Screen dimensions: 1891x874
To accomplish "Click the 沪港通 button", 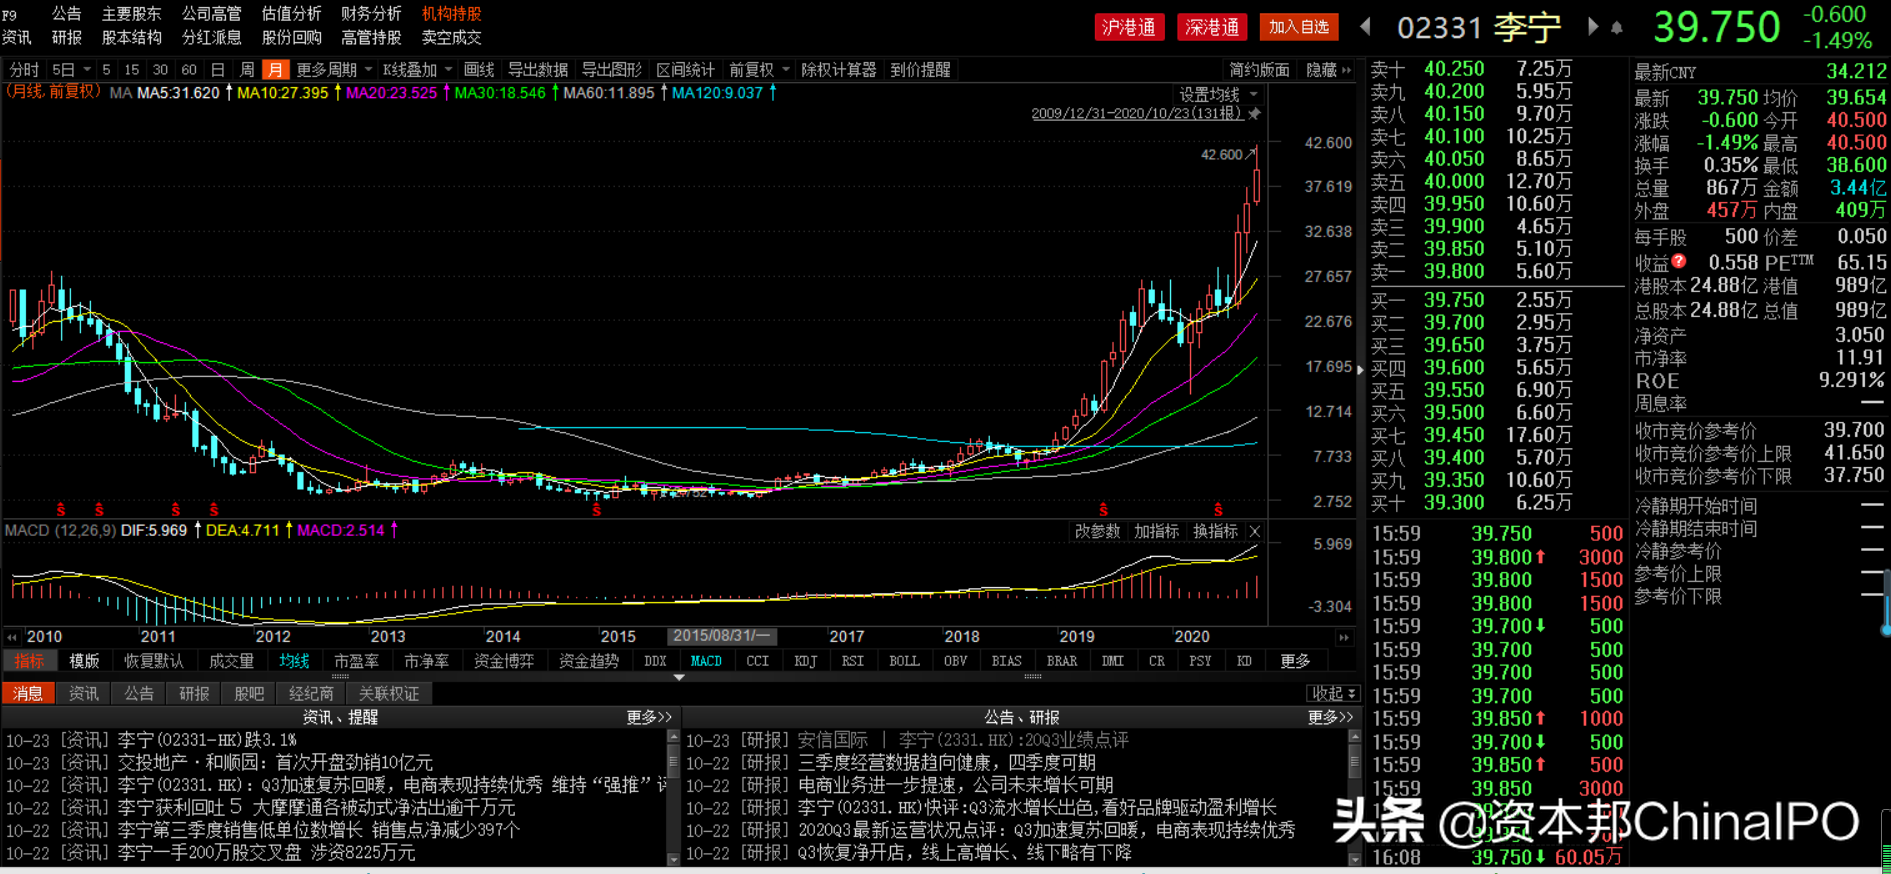I will [x=1128, y=27].
